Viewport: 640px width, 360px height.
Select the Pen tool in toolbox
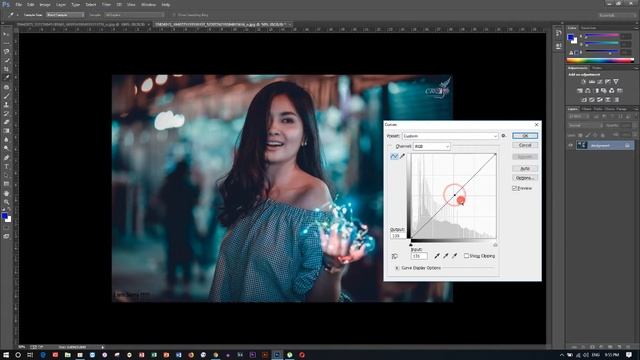6,158
